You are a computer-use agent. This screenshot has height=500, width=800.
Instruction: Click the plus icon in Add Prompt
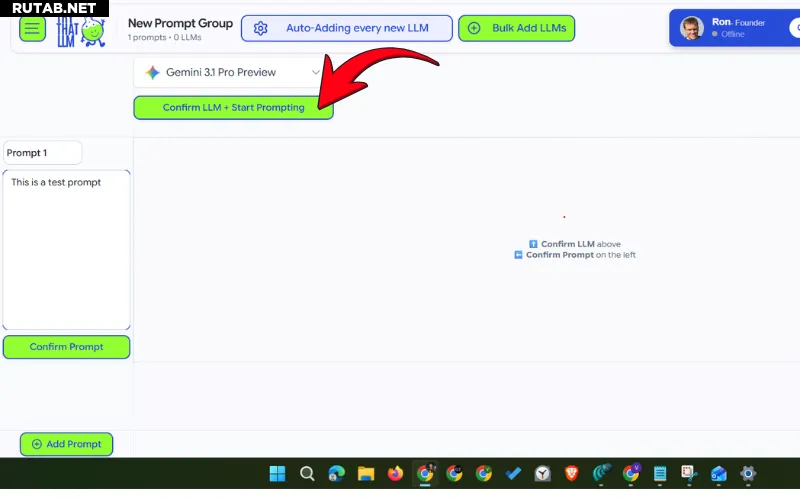[x=37, y=444]
